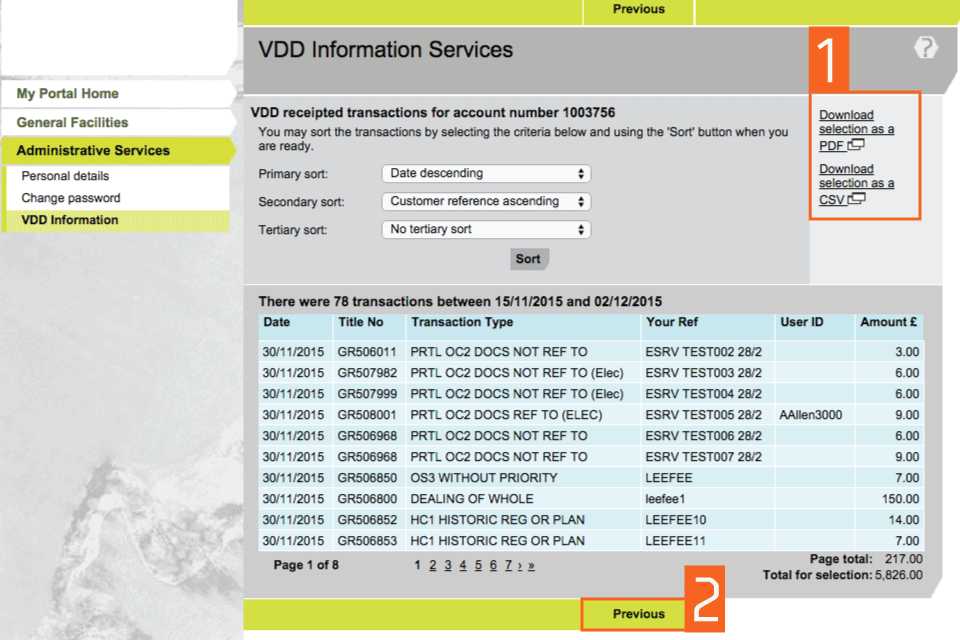The image size is (960, 640).
Task: Go to Personal details page
Action: tap(65, 176)
